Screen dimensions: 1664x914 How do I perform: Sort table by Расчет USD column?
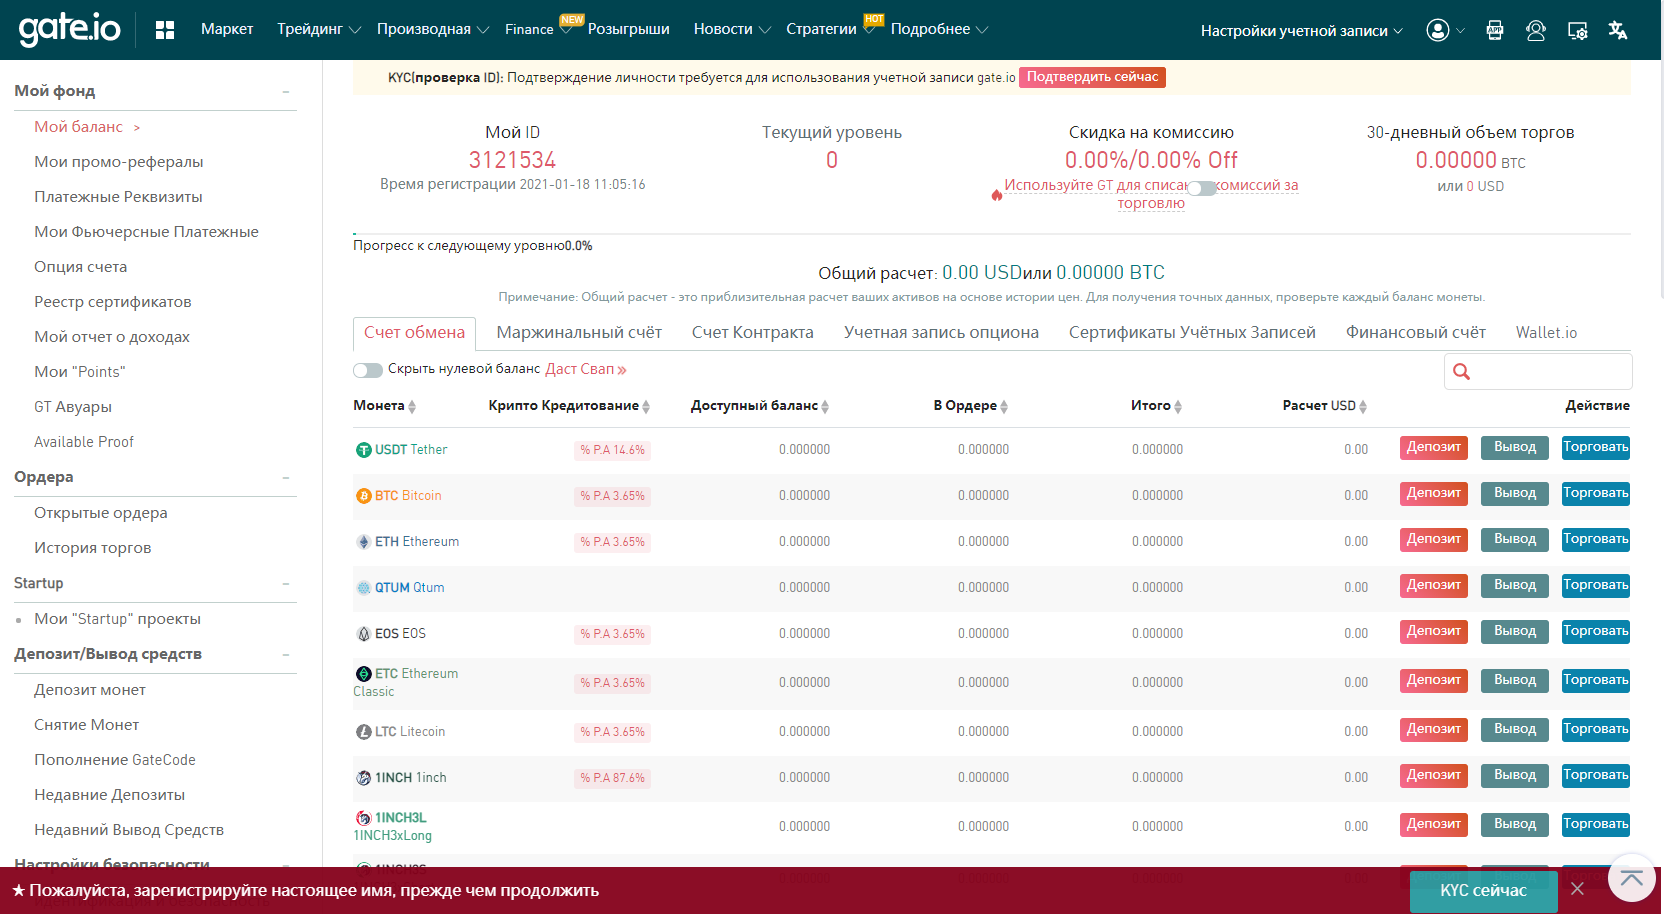coord(1363,406)
